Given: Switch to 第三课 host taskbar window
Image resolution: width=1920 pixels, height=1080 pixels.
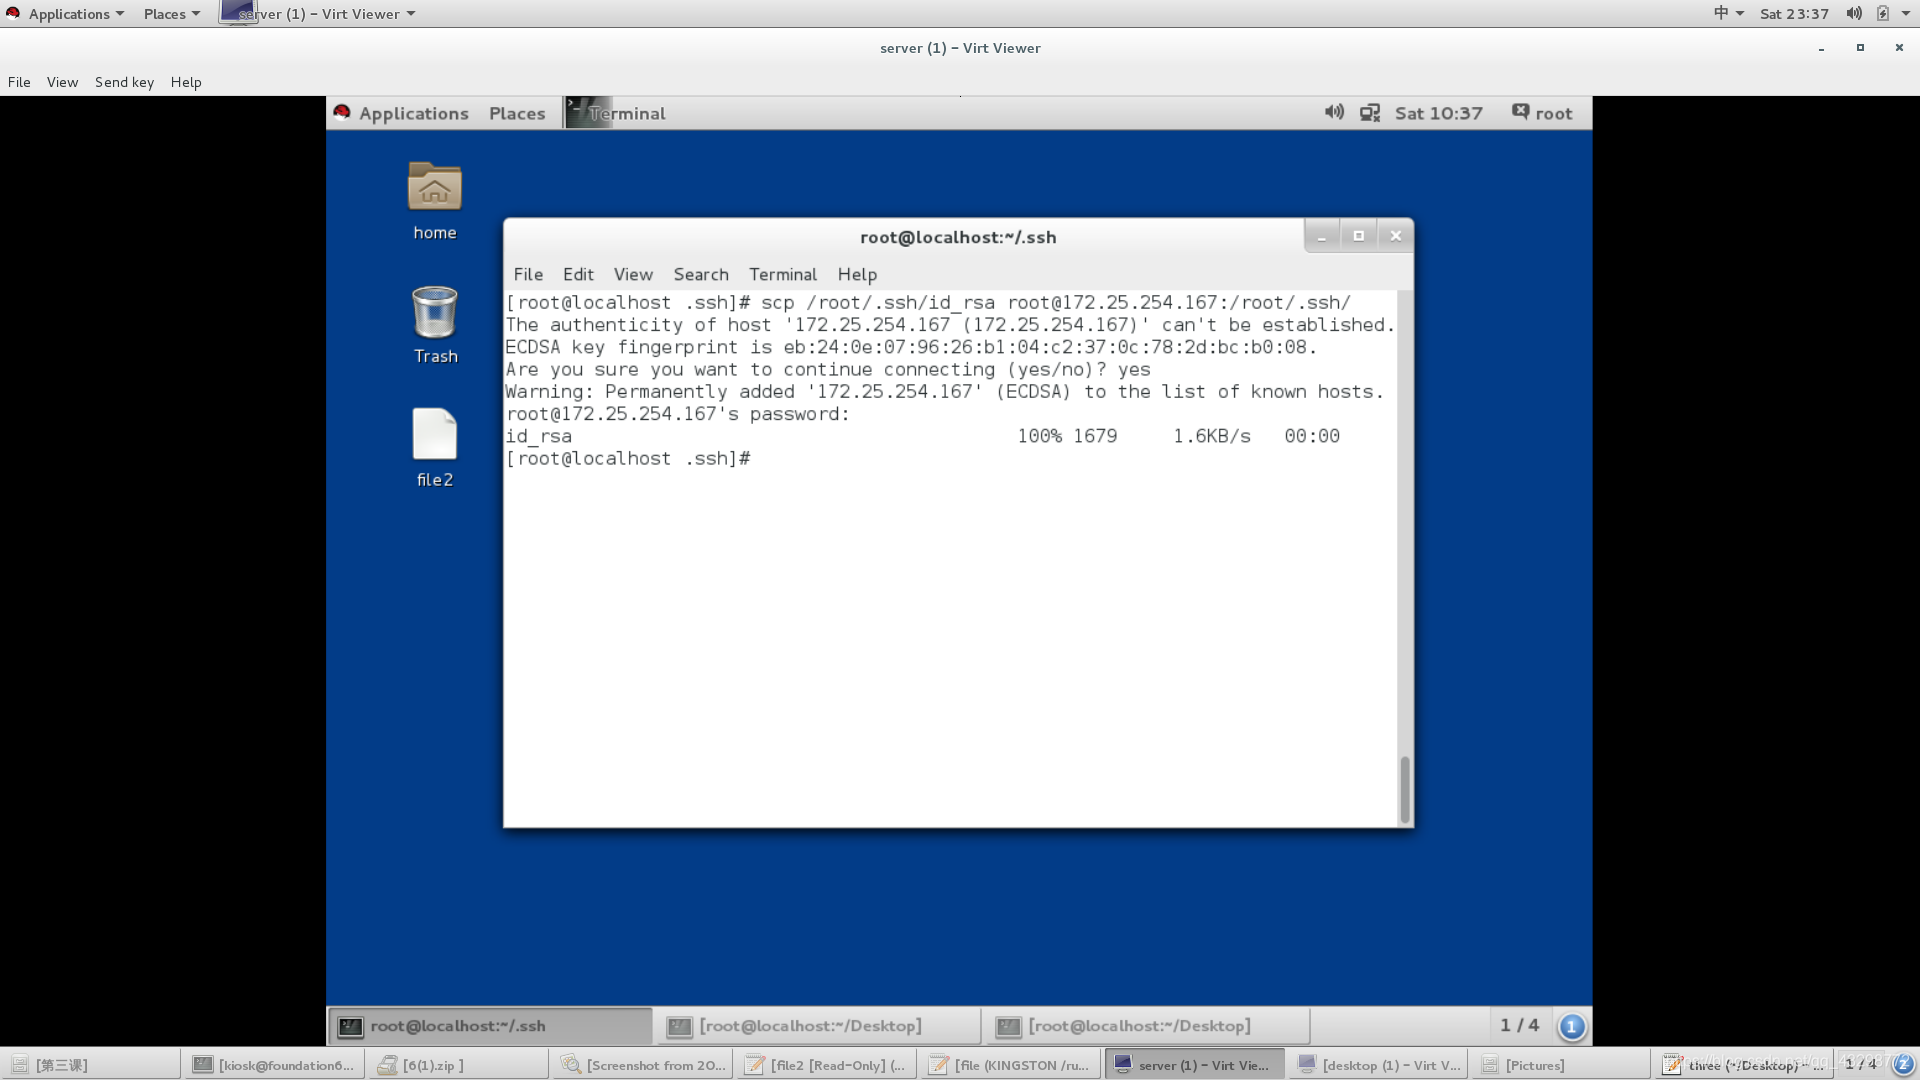Looking at the screenshot, I should (x=91, y=1065).
